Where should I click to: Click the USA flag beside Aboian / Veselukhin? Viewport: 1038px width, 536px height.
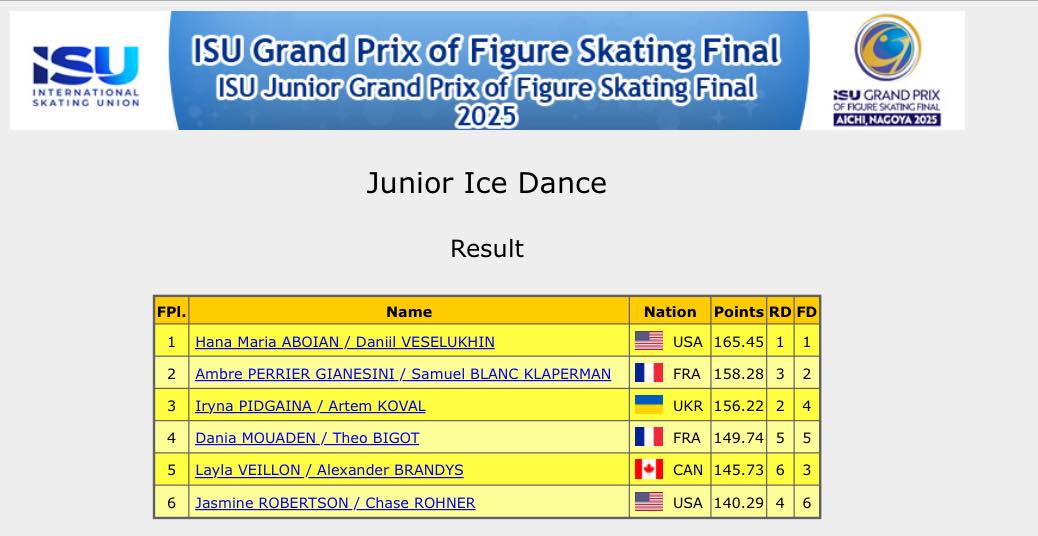pos(649,342)
